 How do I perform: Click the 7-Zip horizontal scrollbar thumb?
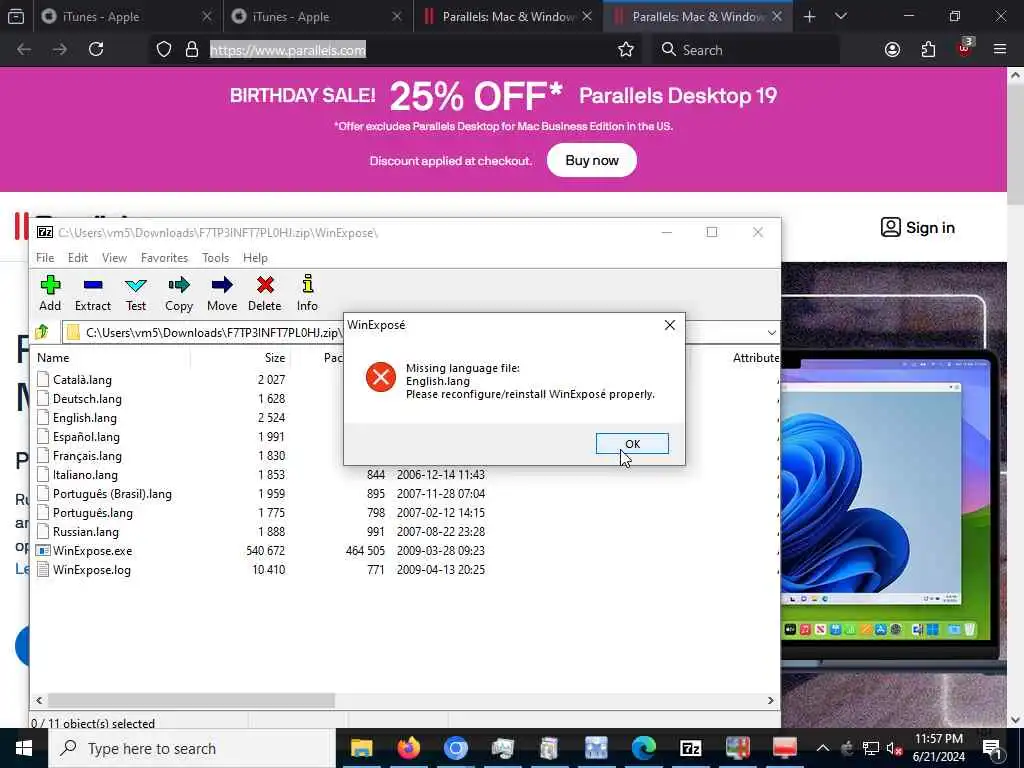[191, 700]
